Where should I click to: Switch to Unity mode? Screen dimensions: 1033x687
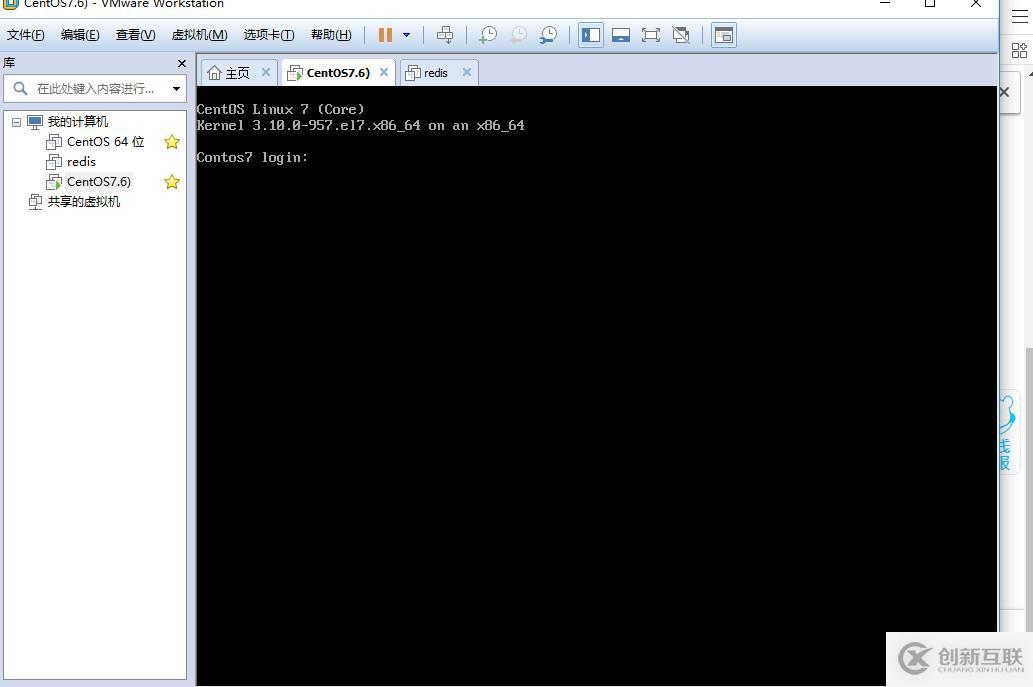[681, 35]
